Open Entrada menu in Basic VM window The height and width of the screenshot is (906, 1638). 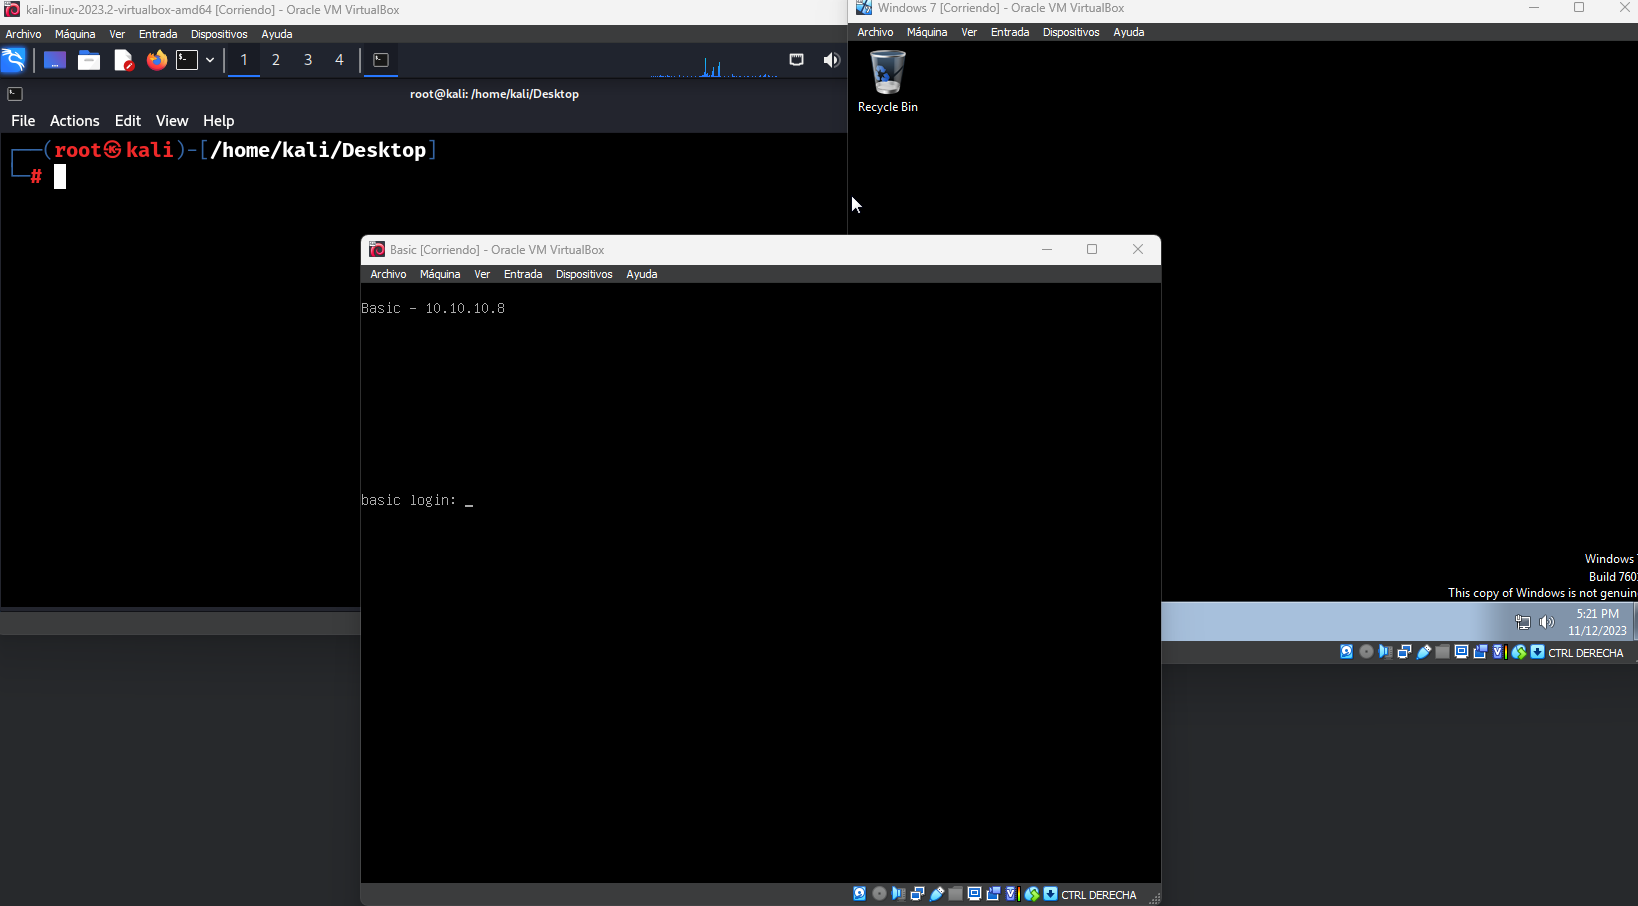(523, 274)
